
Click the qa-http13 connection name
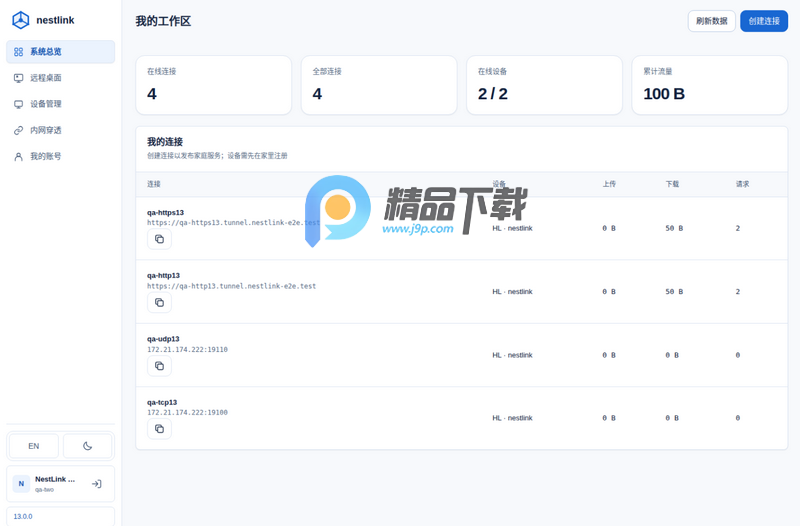[163, 275]
